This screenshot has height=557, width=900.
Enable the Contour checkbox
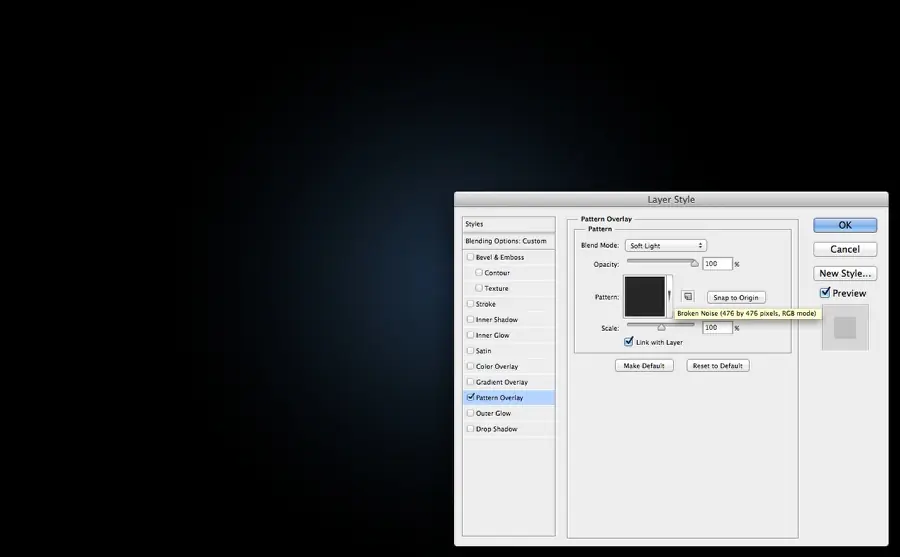[x=479, y=273]
